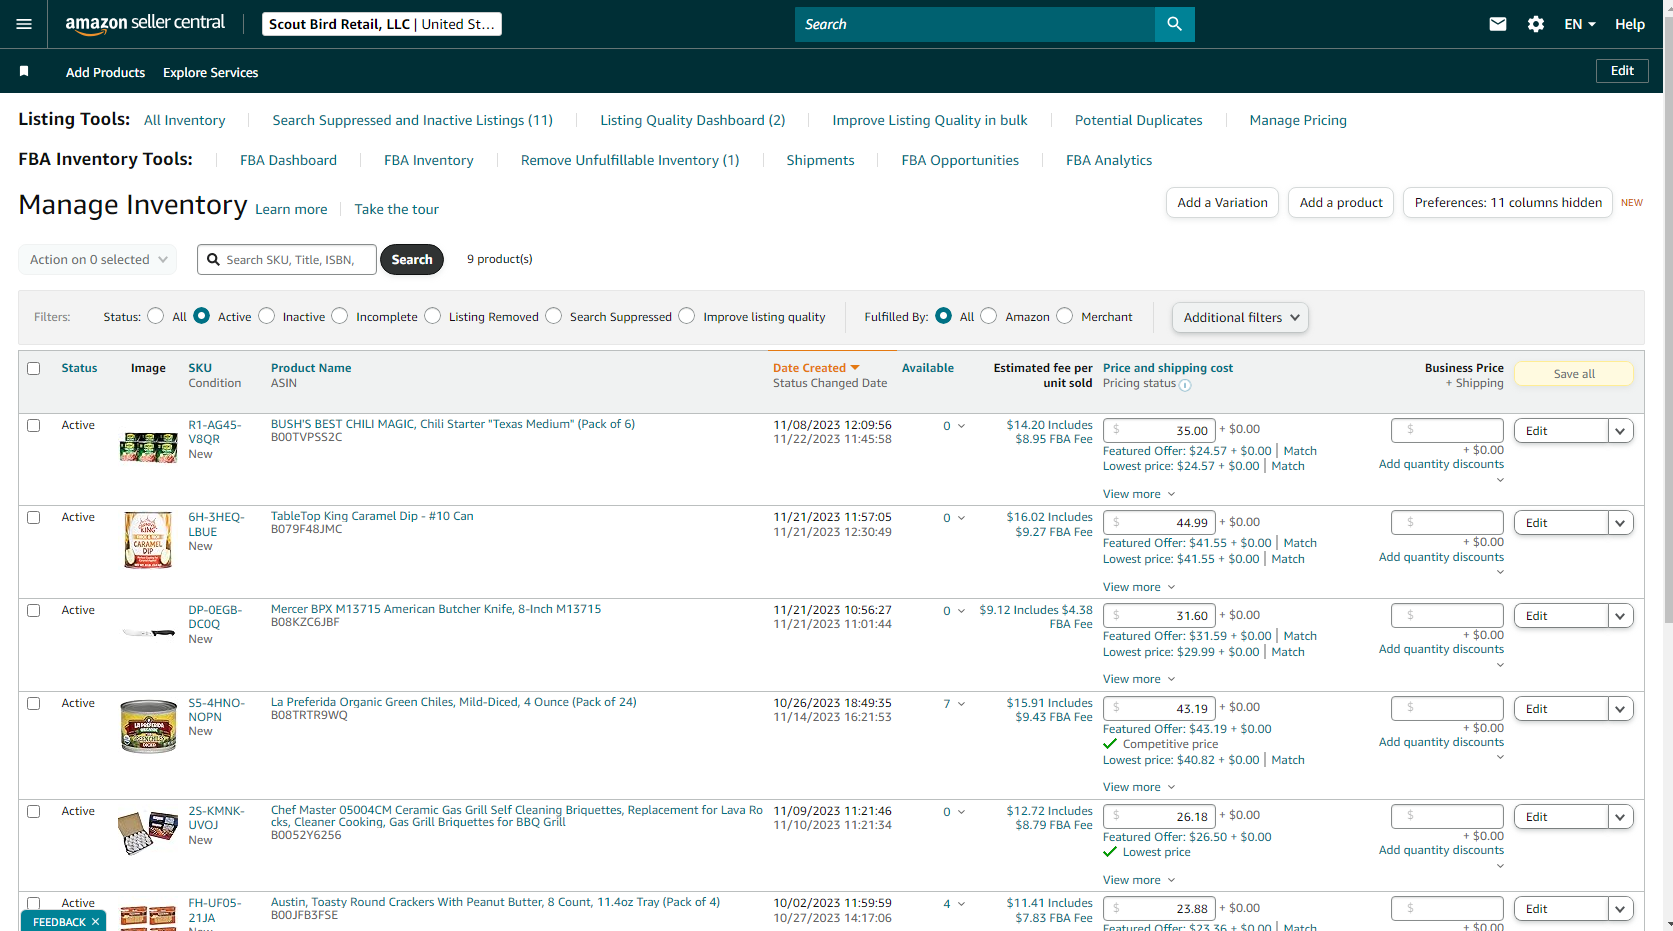Viewport: 1673px width, 931px height.
Task: Click the Take the tour link
Action: (x=396, y=209)
